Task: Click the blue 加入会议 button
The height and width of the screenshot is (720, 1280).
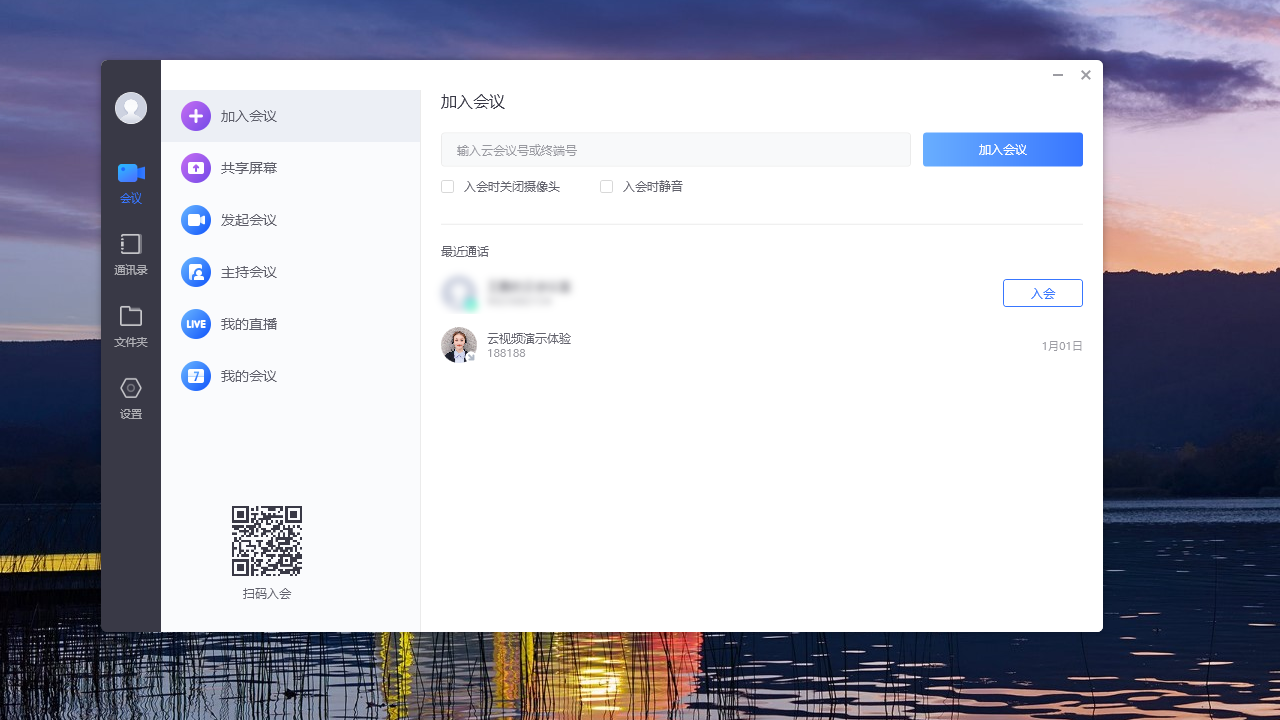Action: point(1002,149)
